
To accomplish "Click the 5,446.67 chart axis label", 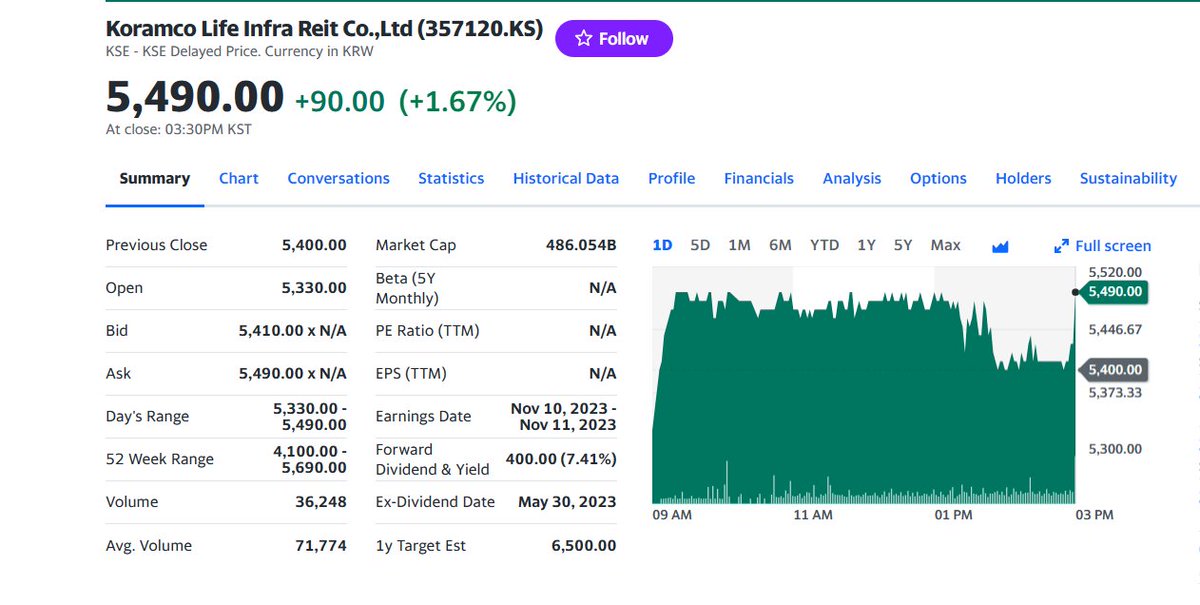I will [x=1115, y=330].
